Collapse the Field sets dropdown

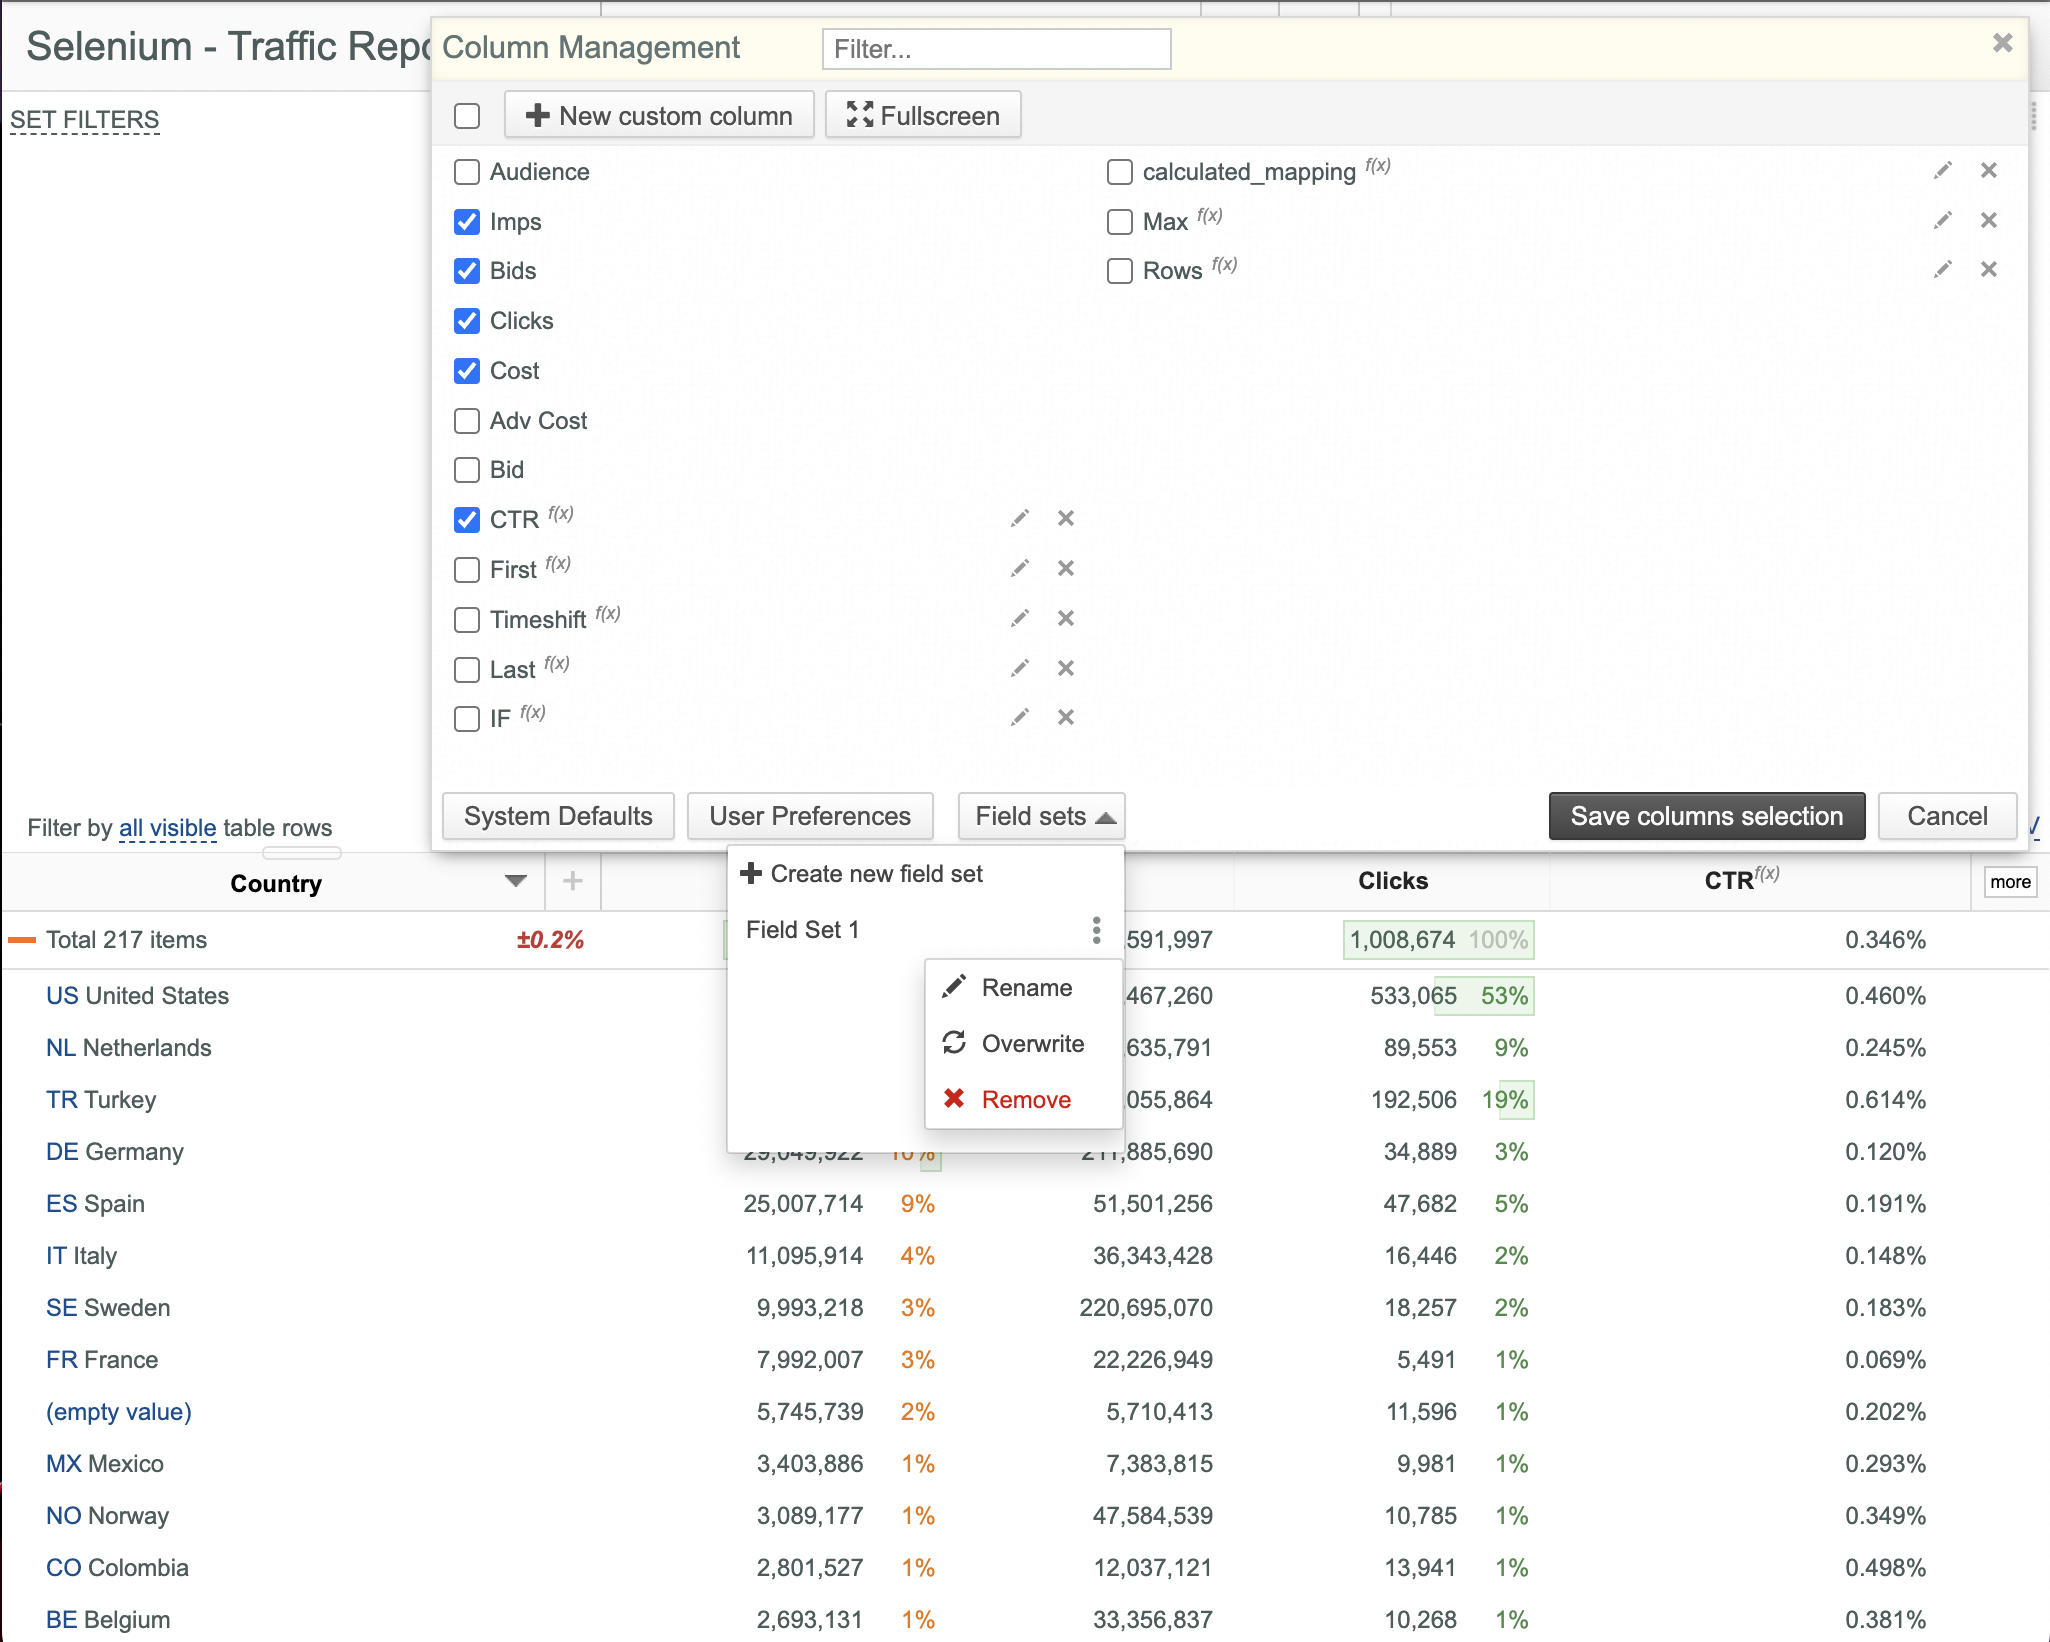pyautogui.click(x=1041, y=816)
